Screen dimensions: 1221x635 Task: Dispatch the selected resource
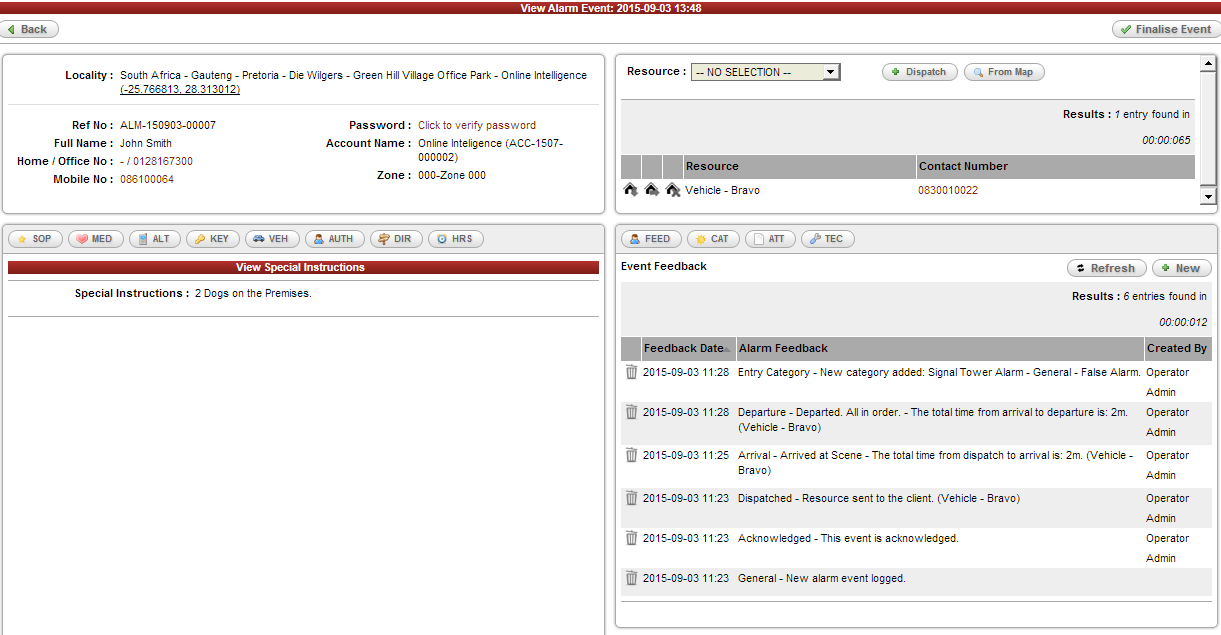pos(920,72)
